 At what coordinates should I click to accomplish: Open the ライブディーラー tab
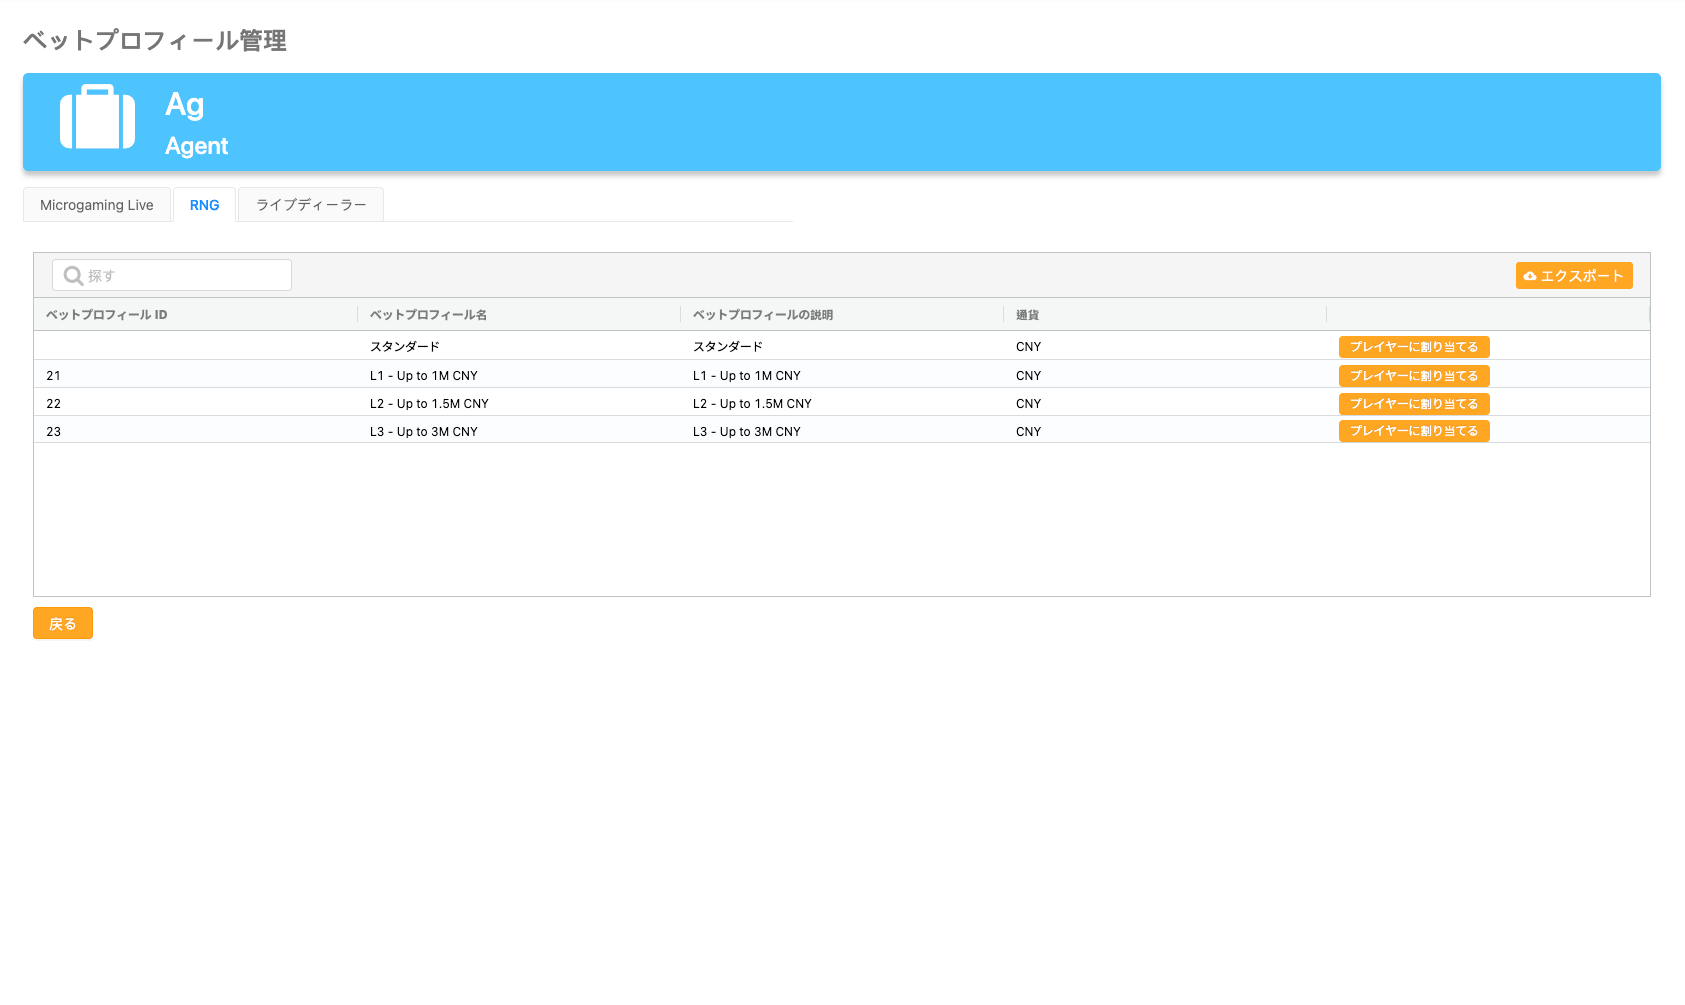311,205
